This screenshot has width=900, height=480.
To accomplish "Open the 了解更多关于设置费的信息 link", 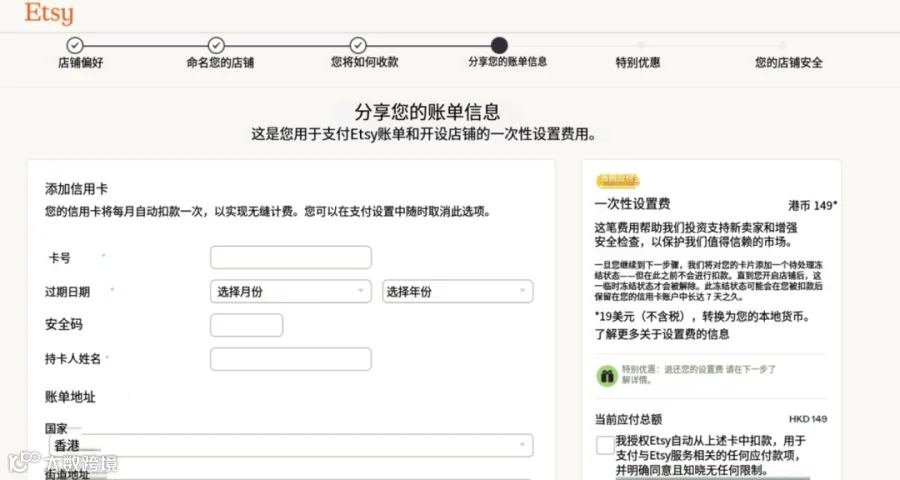I will click(662, 334).
